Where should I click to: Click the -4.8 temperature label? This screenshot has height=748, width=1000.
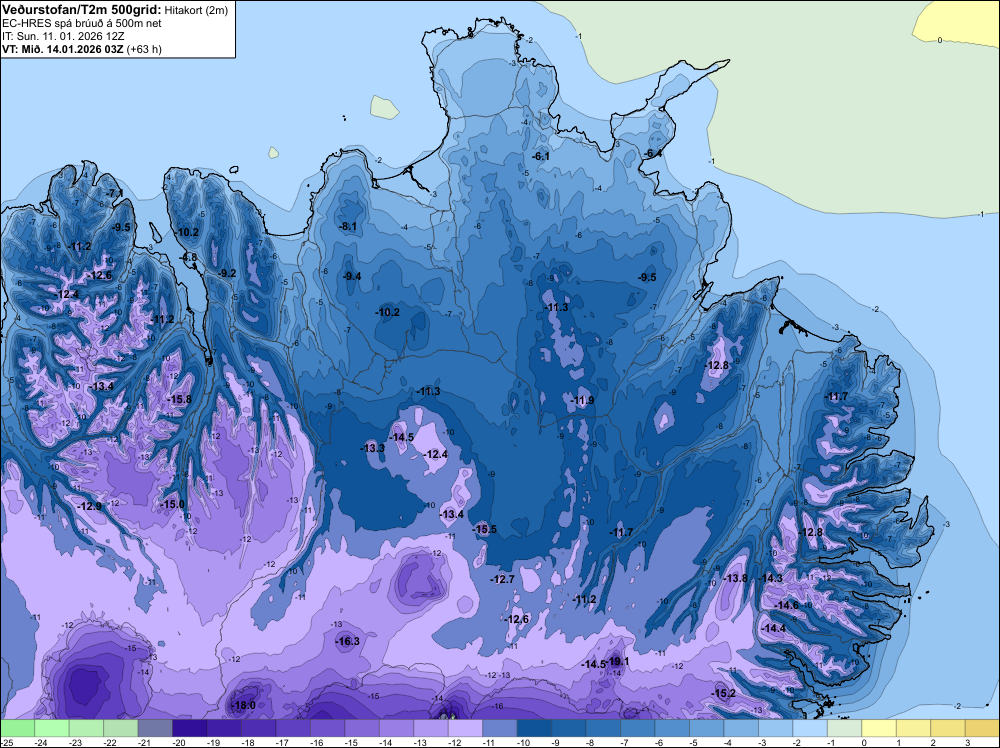(189, 258)
